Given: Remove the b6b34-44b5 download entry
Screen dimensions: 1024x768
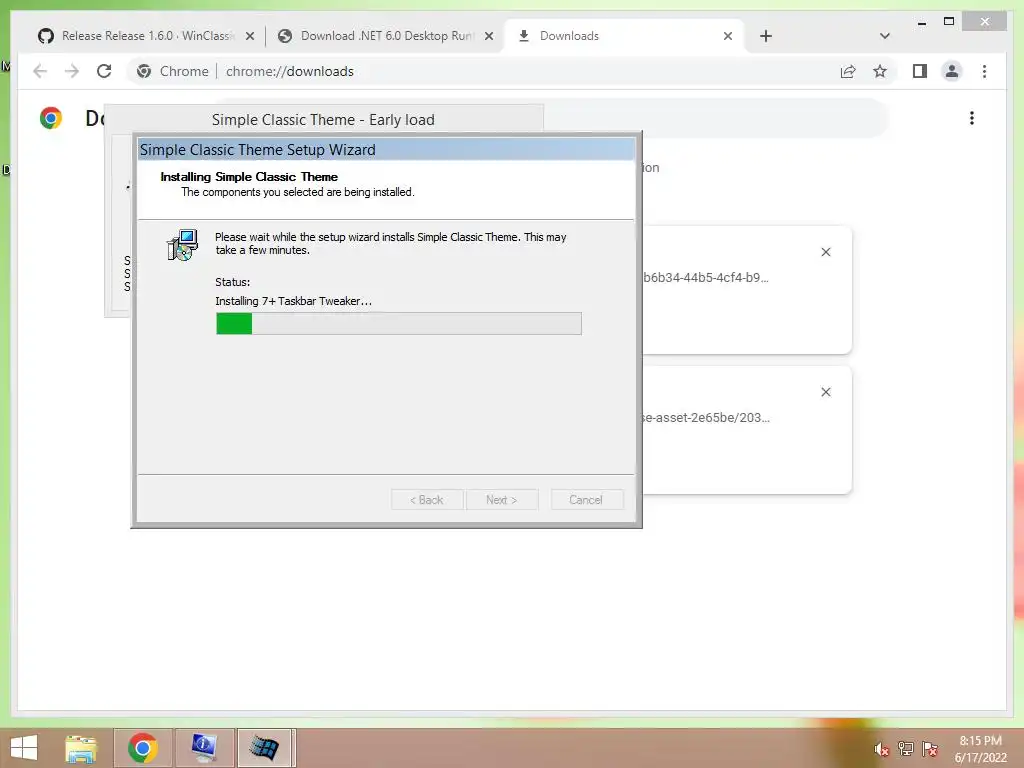Looking at the screenshot, I should (x=825, y=252).
